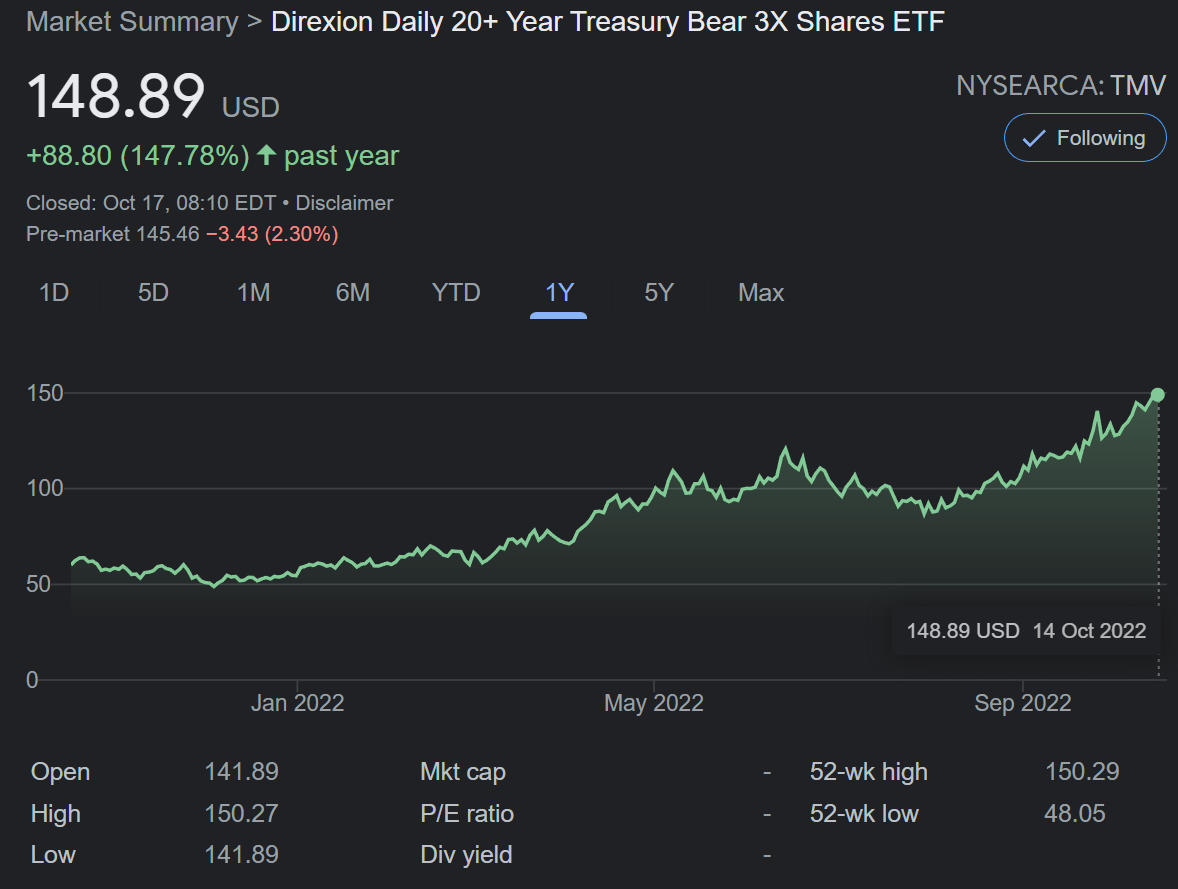Select the 1D time range tab

[x=54, y=292]
